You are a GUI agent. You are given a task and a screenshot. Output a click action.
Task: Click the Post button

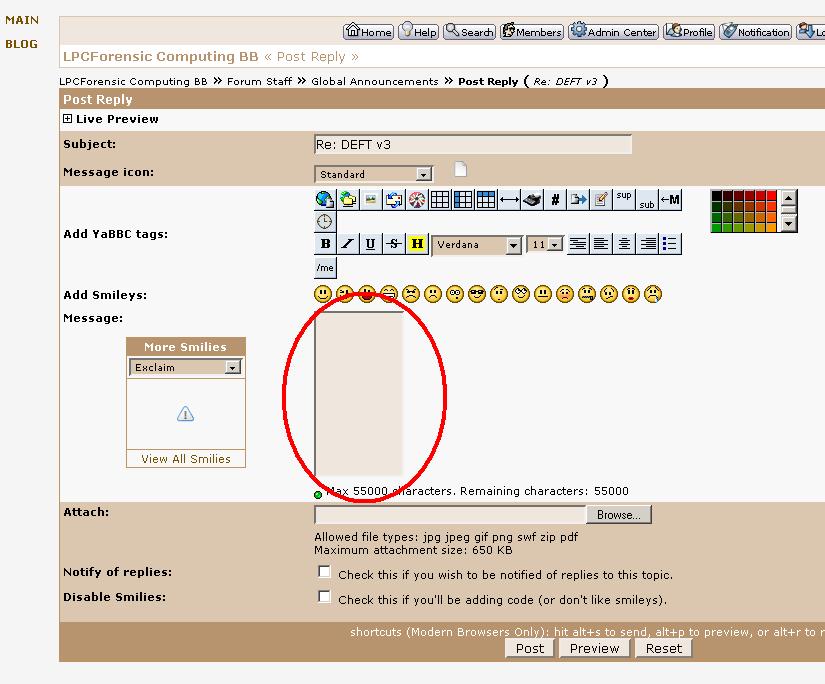coord(529,648)
